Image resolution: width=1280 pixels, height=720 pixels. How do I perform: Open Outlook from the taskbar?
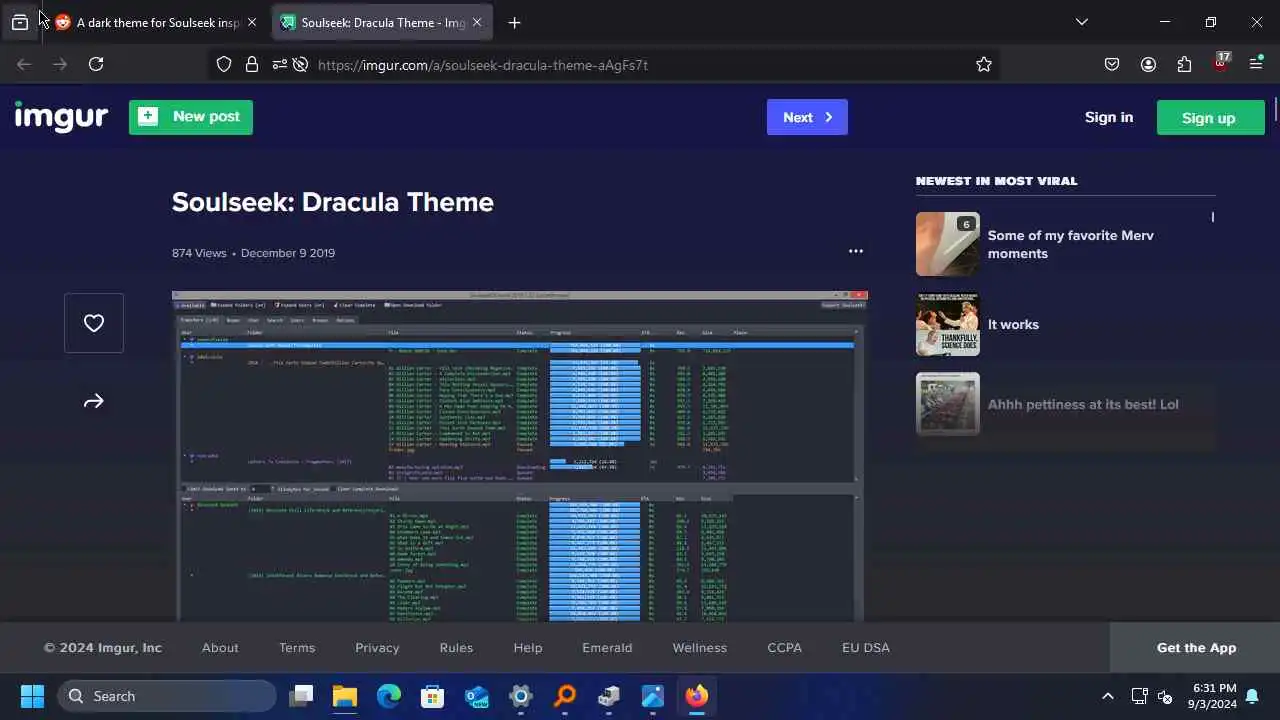click(x=477, y=696)
